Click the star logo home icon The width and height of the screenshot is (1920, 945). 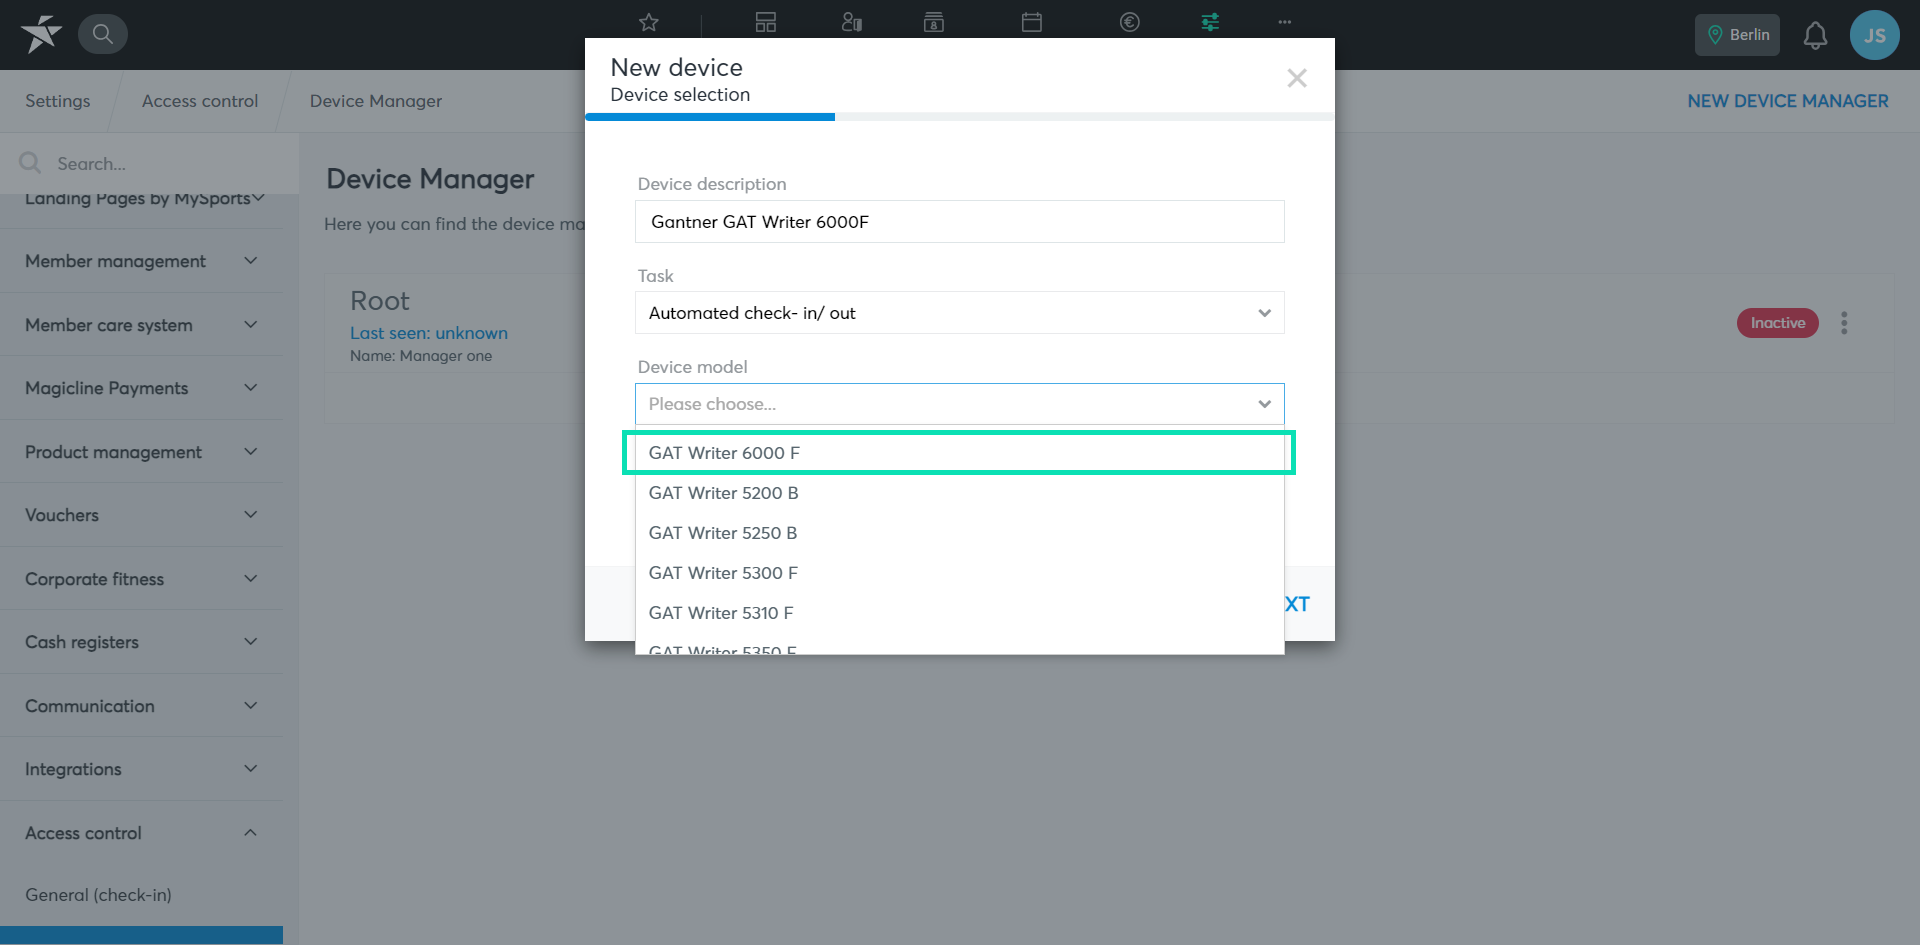pos(41,34)
